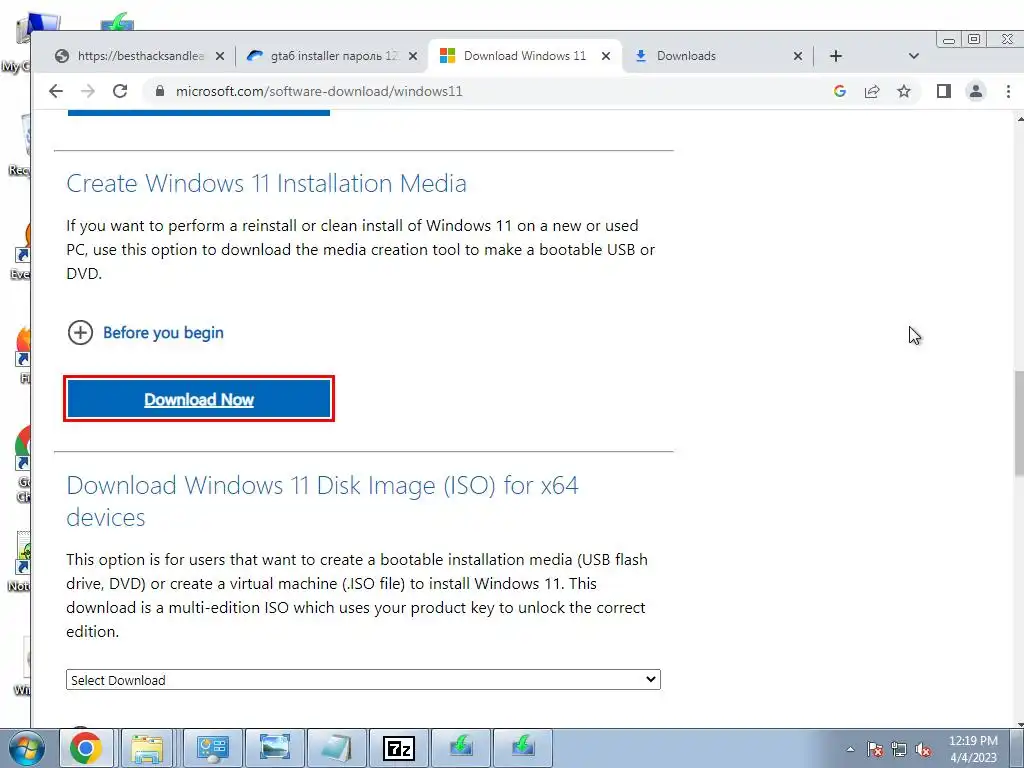The height and width of the screenshot is (768, 1024).
Task: Open the Windows Start menu
Action: click(26, 748)
